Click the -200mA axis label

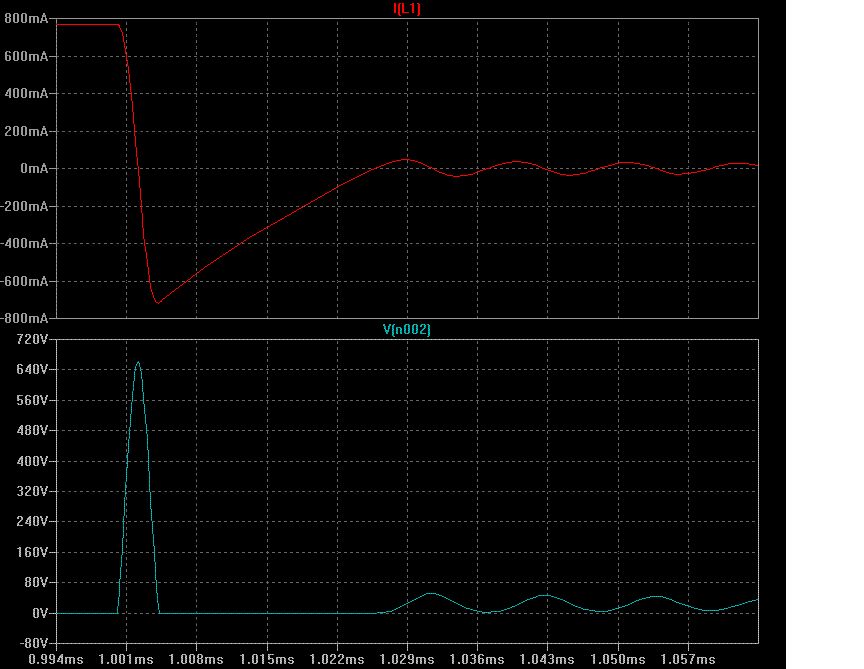[25, 206]
